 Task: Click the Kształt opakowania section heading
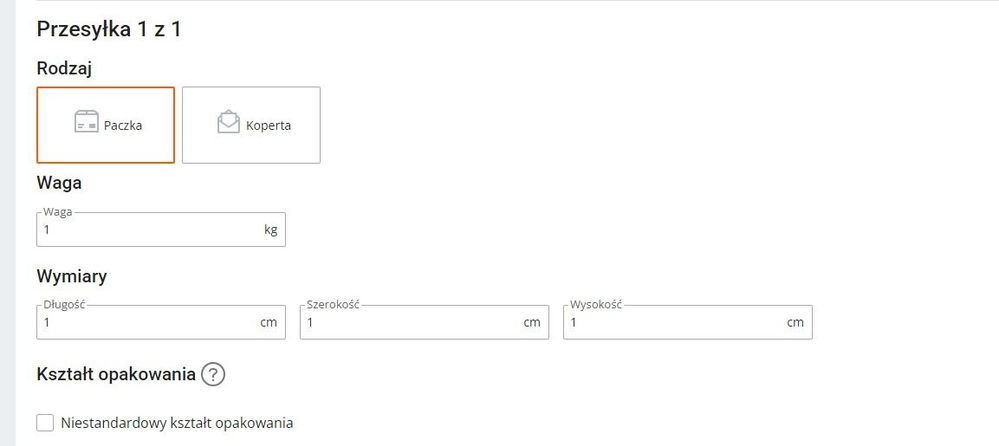tap(115, 375)
